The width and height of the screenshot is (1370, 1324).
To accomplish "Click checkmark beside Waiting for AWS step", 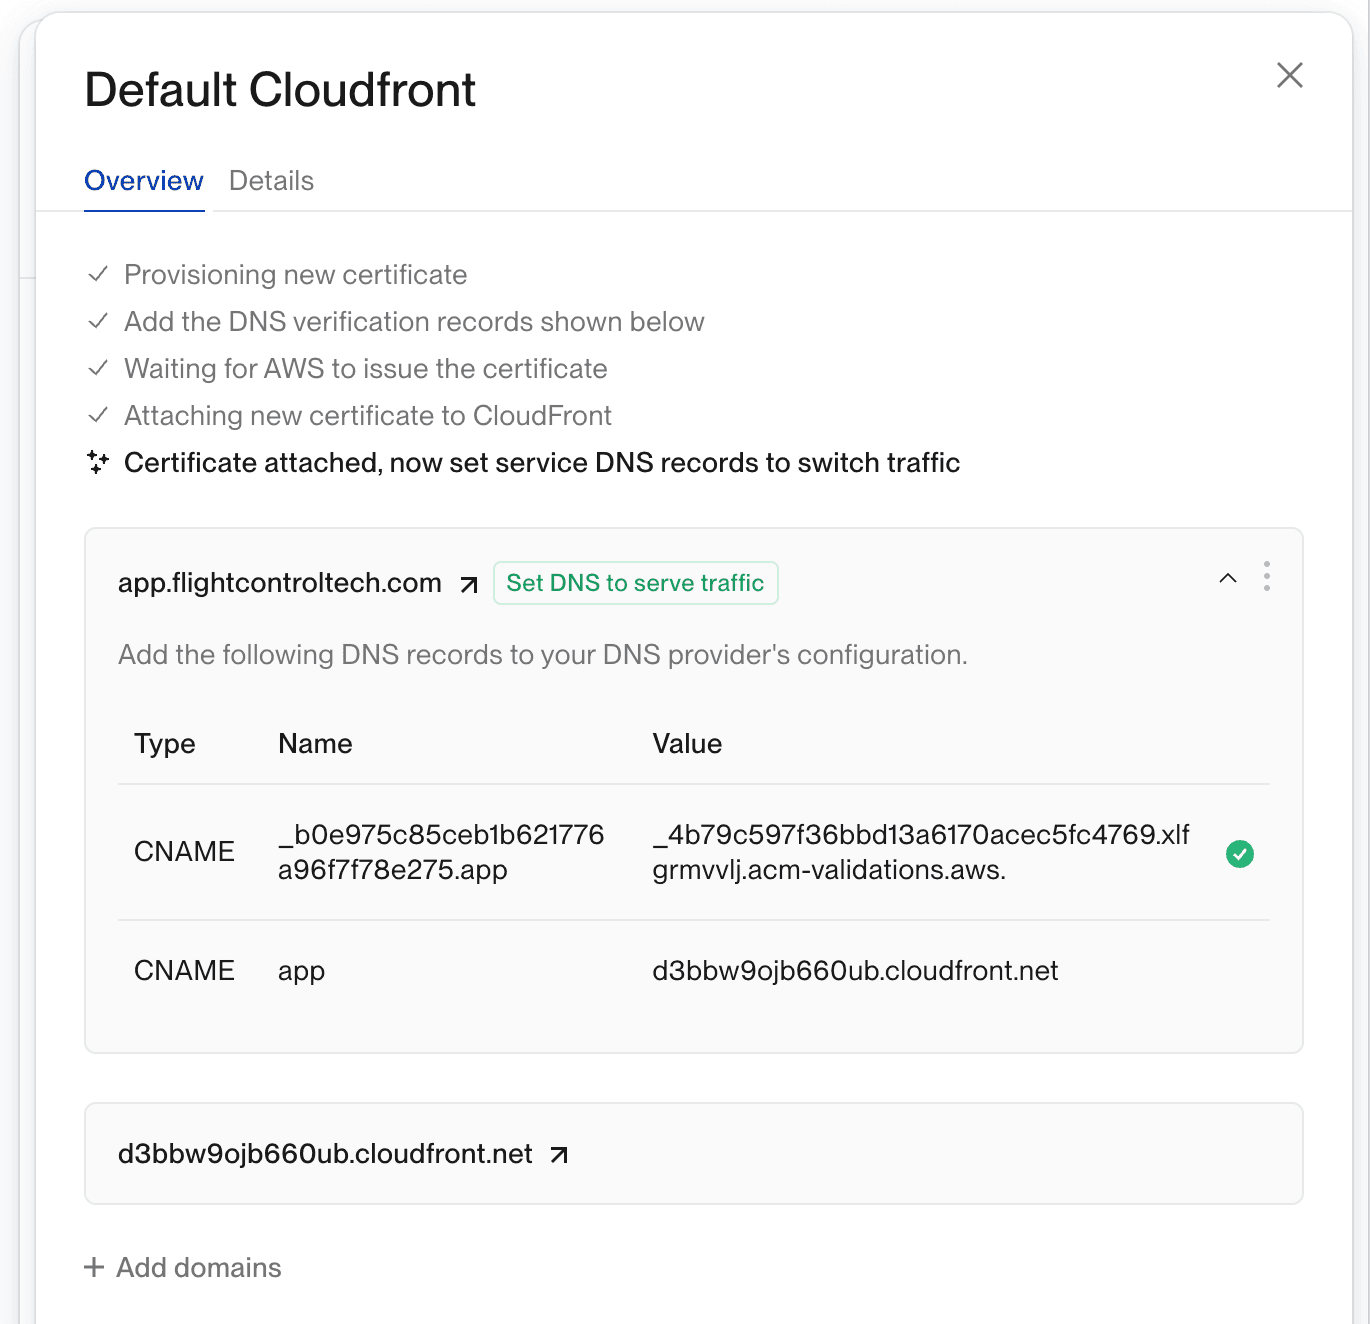I will coord(98,368).
